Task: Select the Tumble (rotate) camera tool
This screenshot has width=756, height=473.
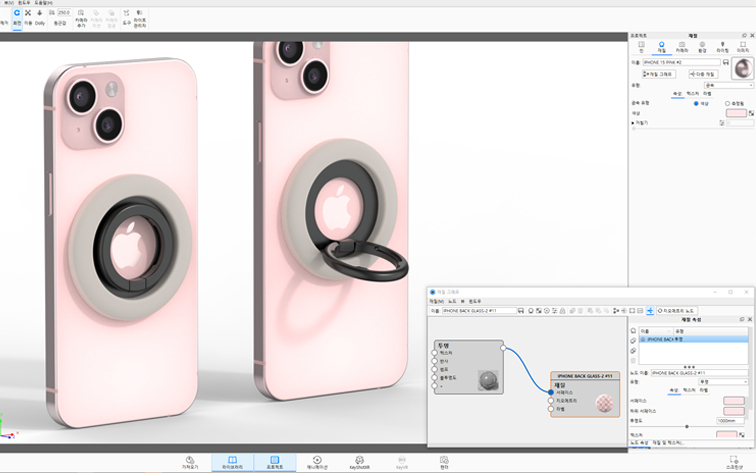Action: click(x=17, y=17)
